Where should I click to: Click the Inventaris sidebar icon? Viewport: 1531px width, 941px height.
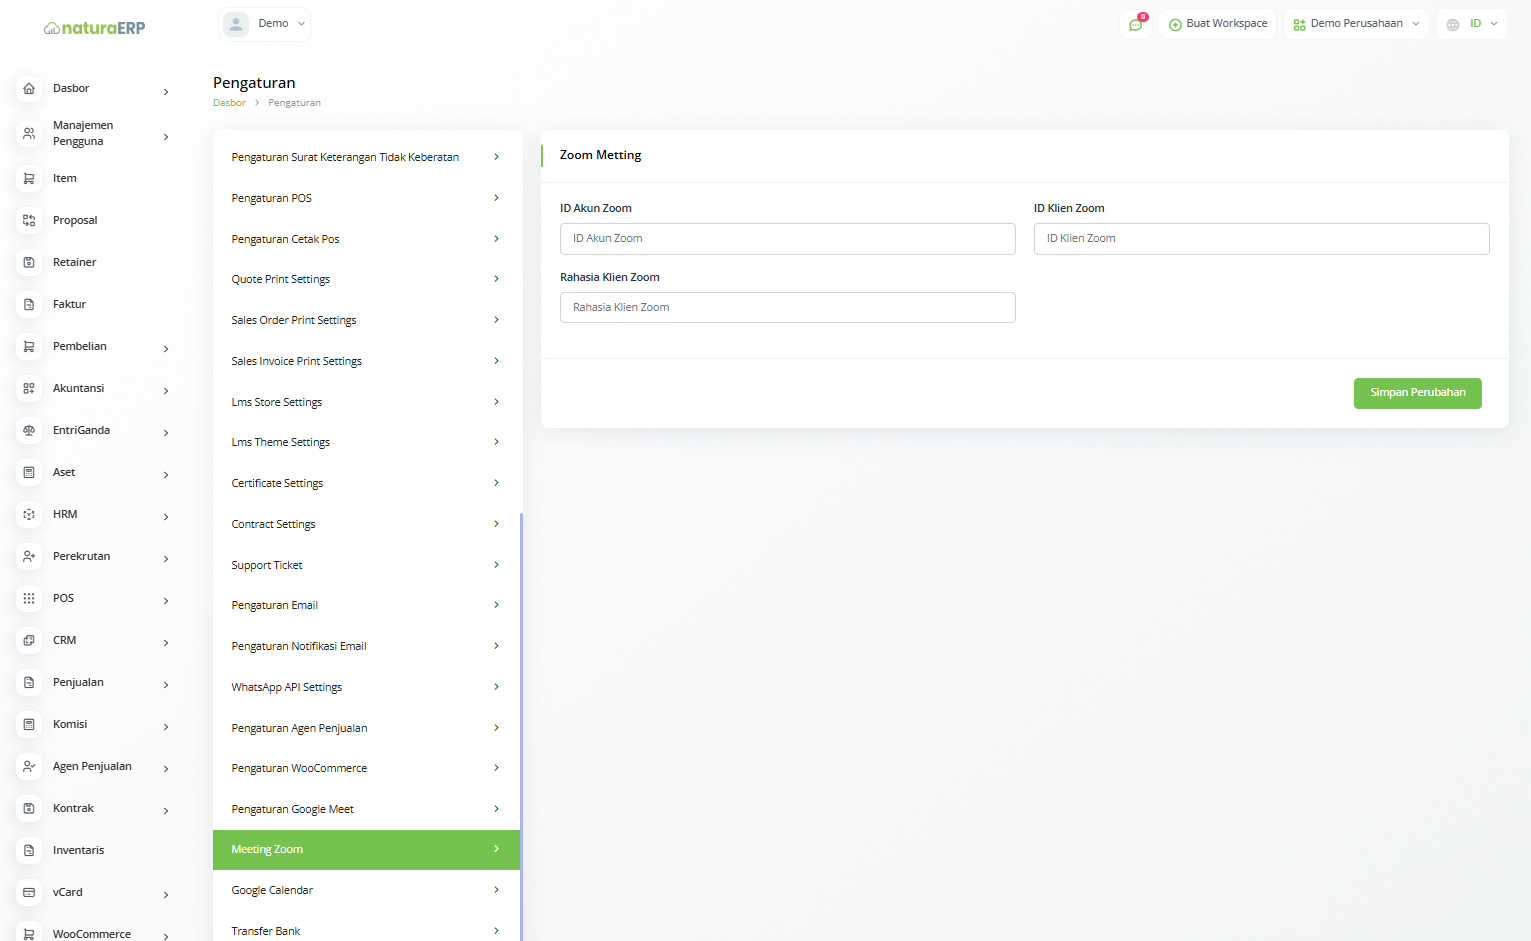29,850
